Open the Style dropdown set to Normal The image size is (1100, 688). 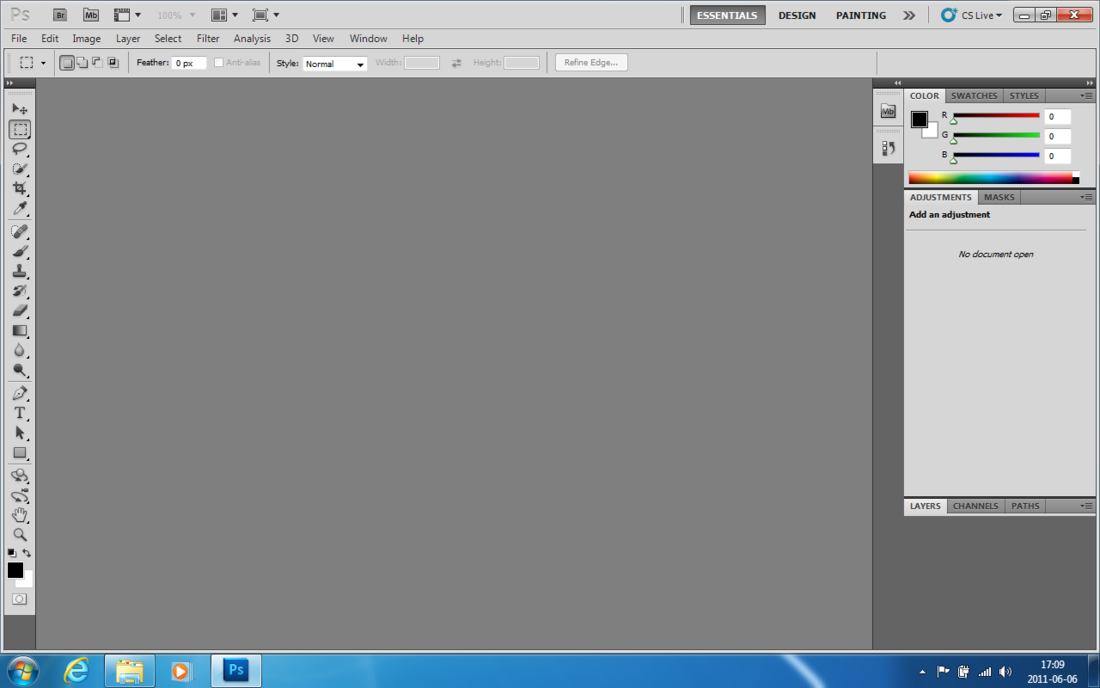click(x=335, y=64)
